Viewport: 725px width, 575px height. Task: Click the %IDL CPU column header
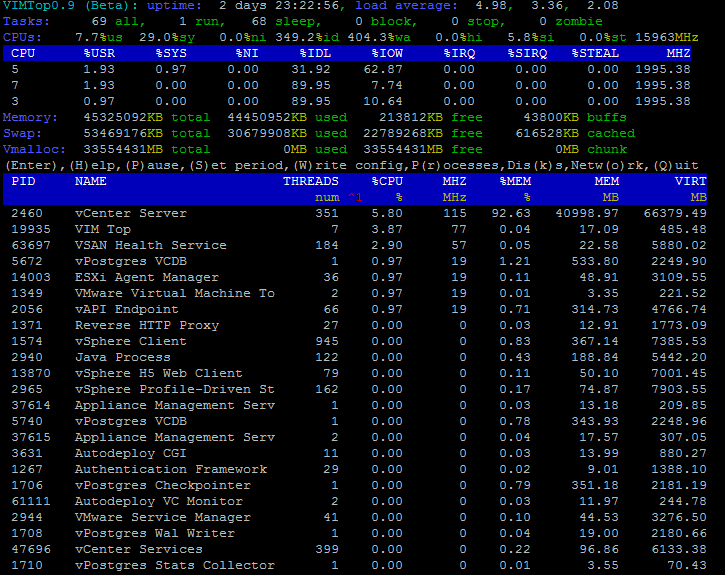point(315,54)
